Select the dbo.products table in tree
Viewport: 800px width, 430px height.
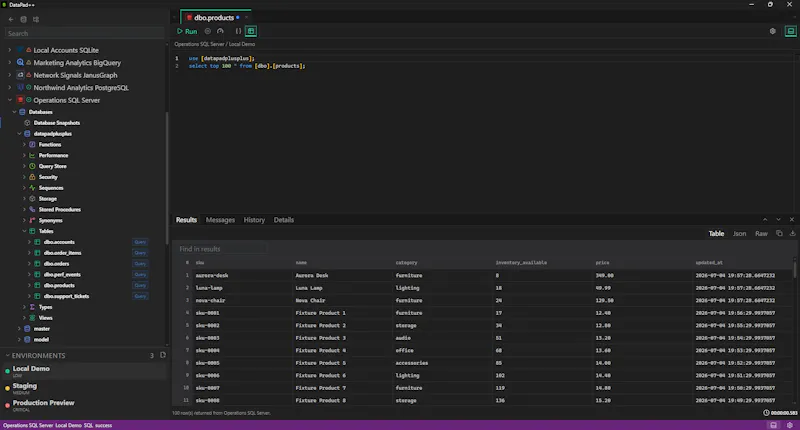[x=59, y=286]
